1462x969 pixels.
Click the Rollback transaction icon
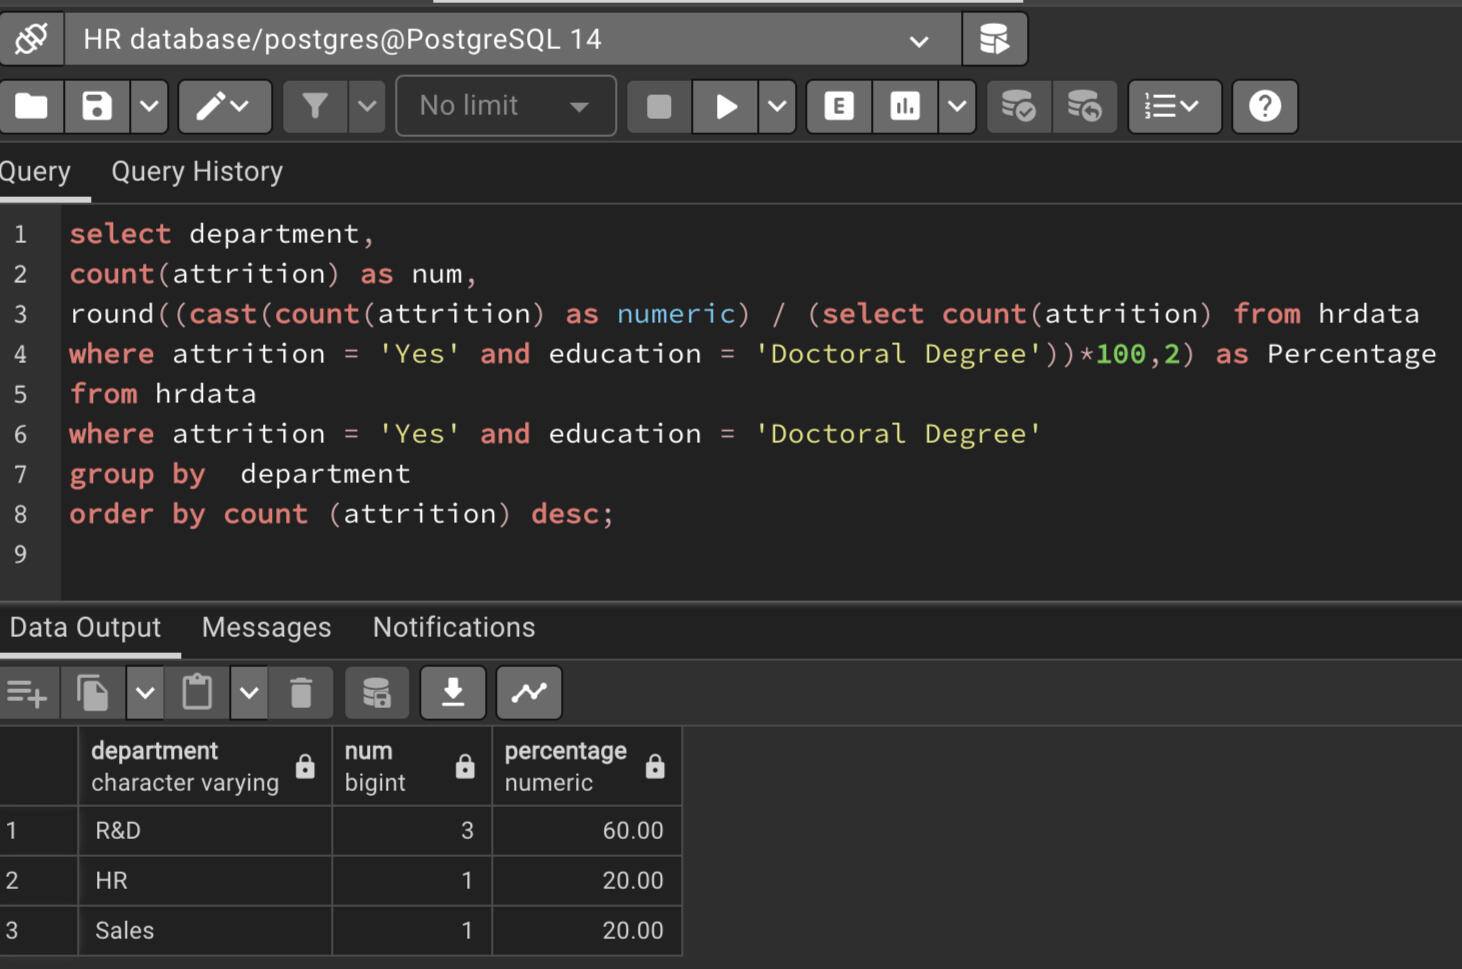tap(1084, 106)
